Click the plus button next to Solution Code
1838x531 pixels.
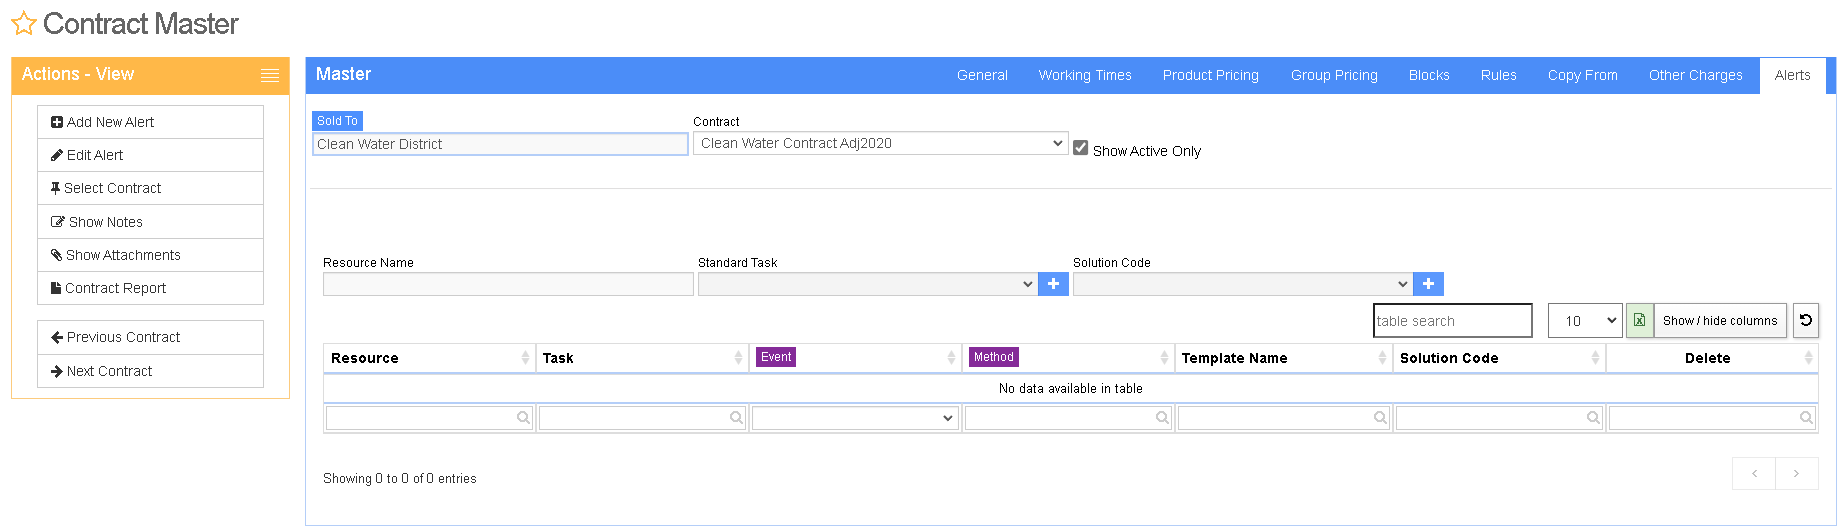1428,284
